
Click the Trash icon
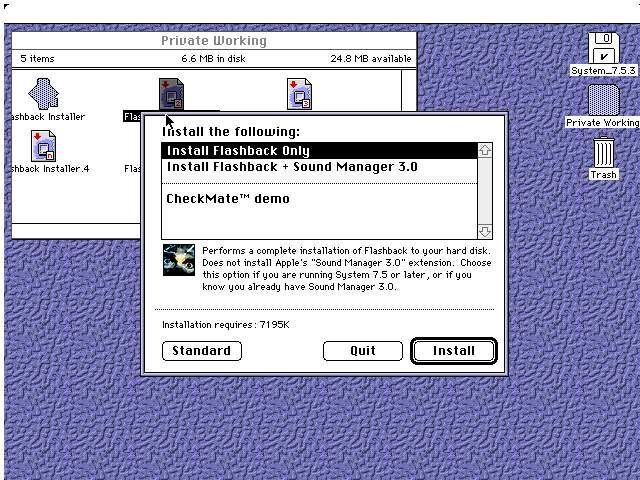pos(603,152)
